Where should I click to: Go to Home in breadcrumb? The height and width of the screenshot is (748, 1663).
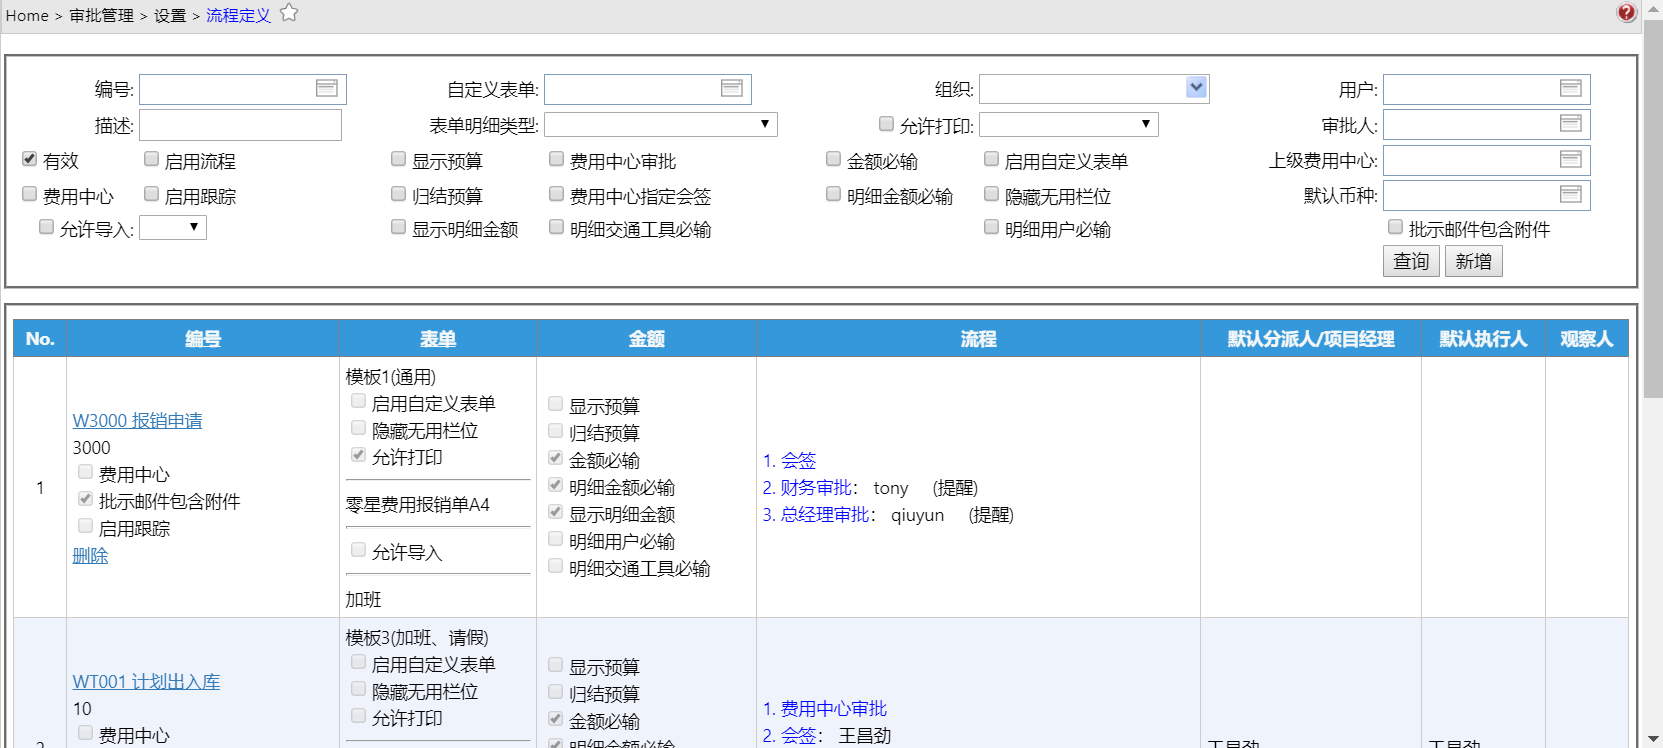[x=27, y=16]
